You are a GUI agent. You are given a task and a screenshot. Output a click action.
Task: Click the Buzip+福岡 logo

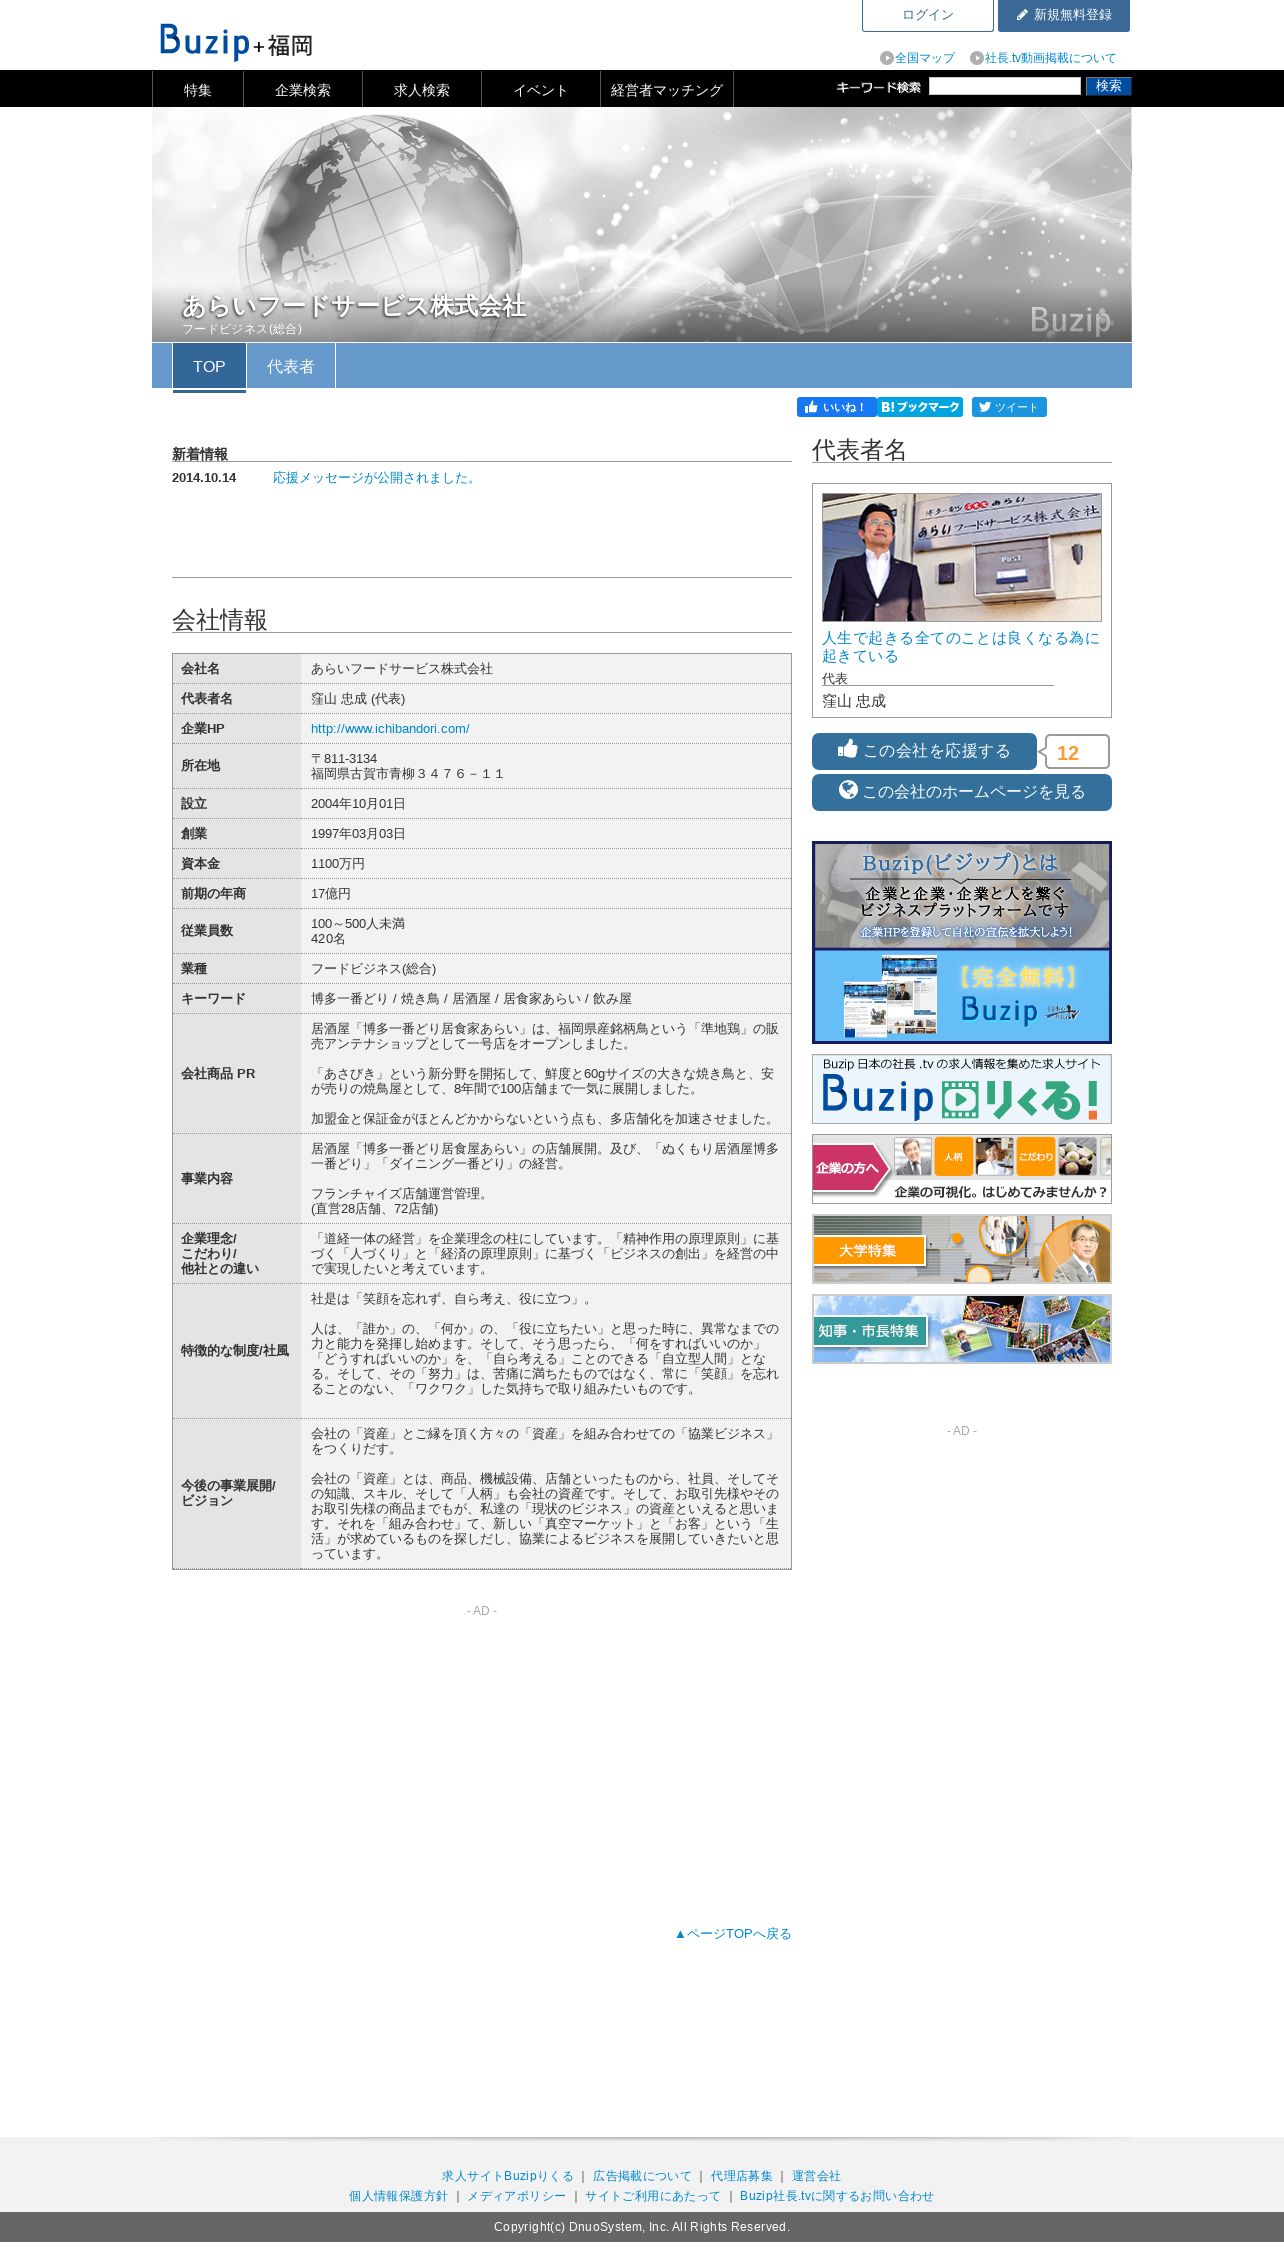coord(236,42)
